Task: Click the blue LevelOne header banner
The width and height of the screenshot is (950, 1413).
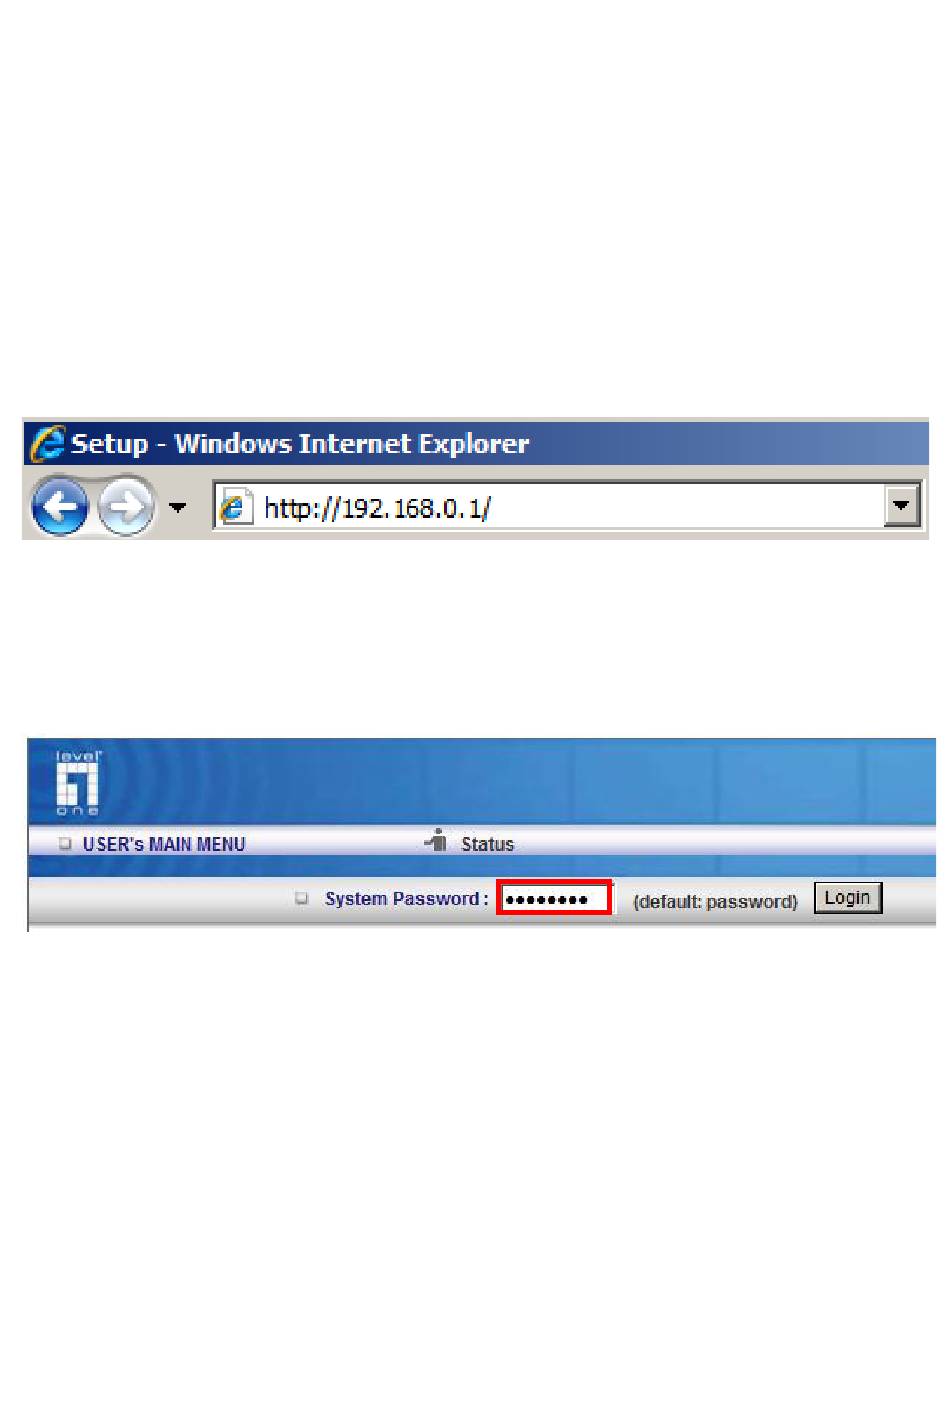Action: click(x=481, y=782)
